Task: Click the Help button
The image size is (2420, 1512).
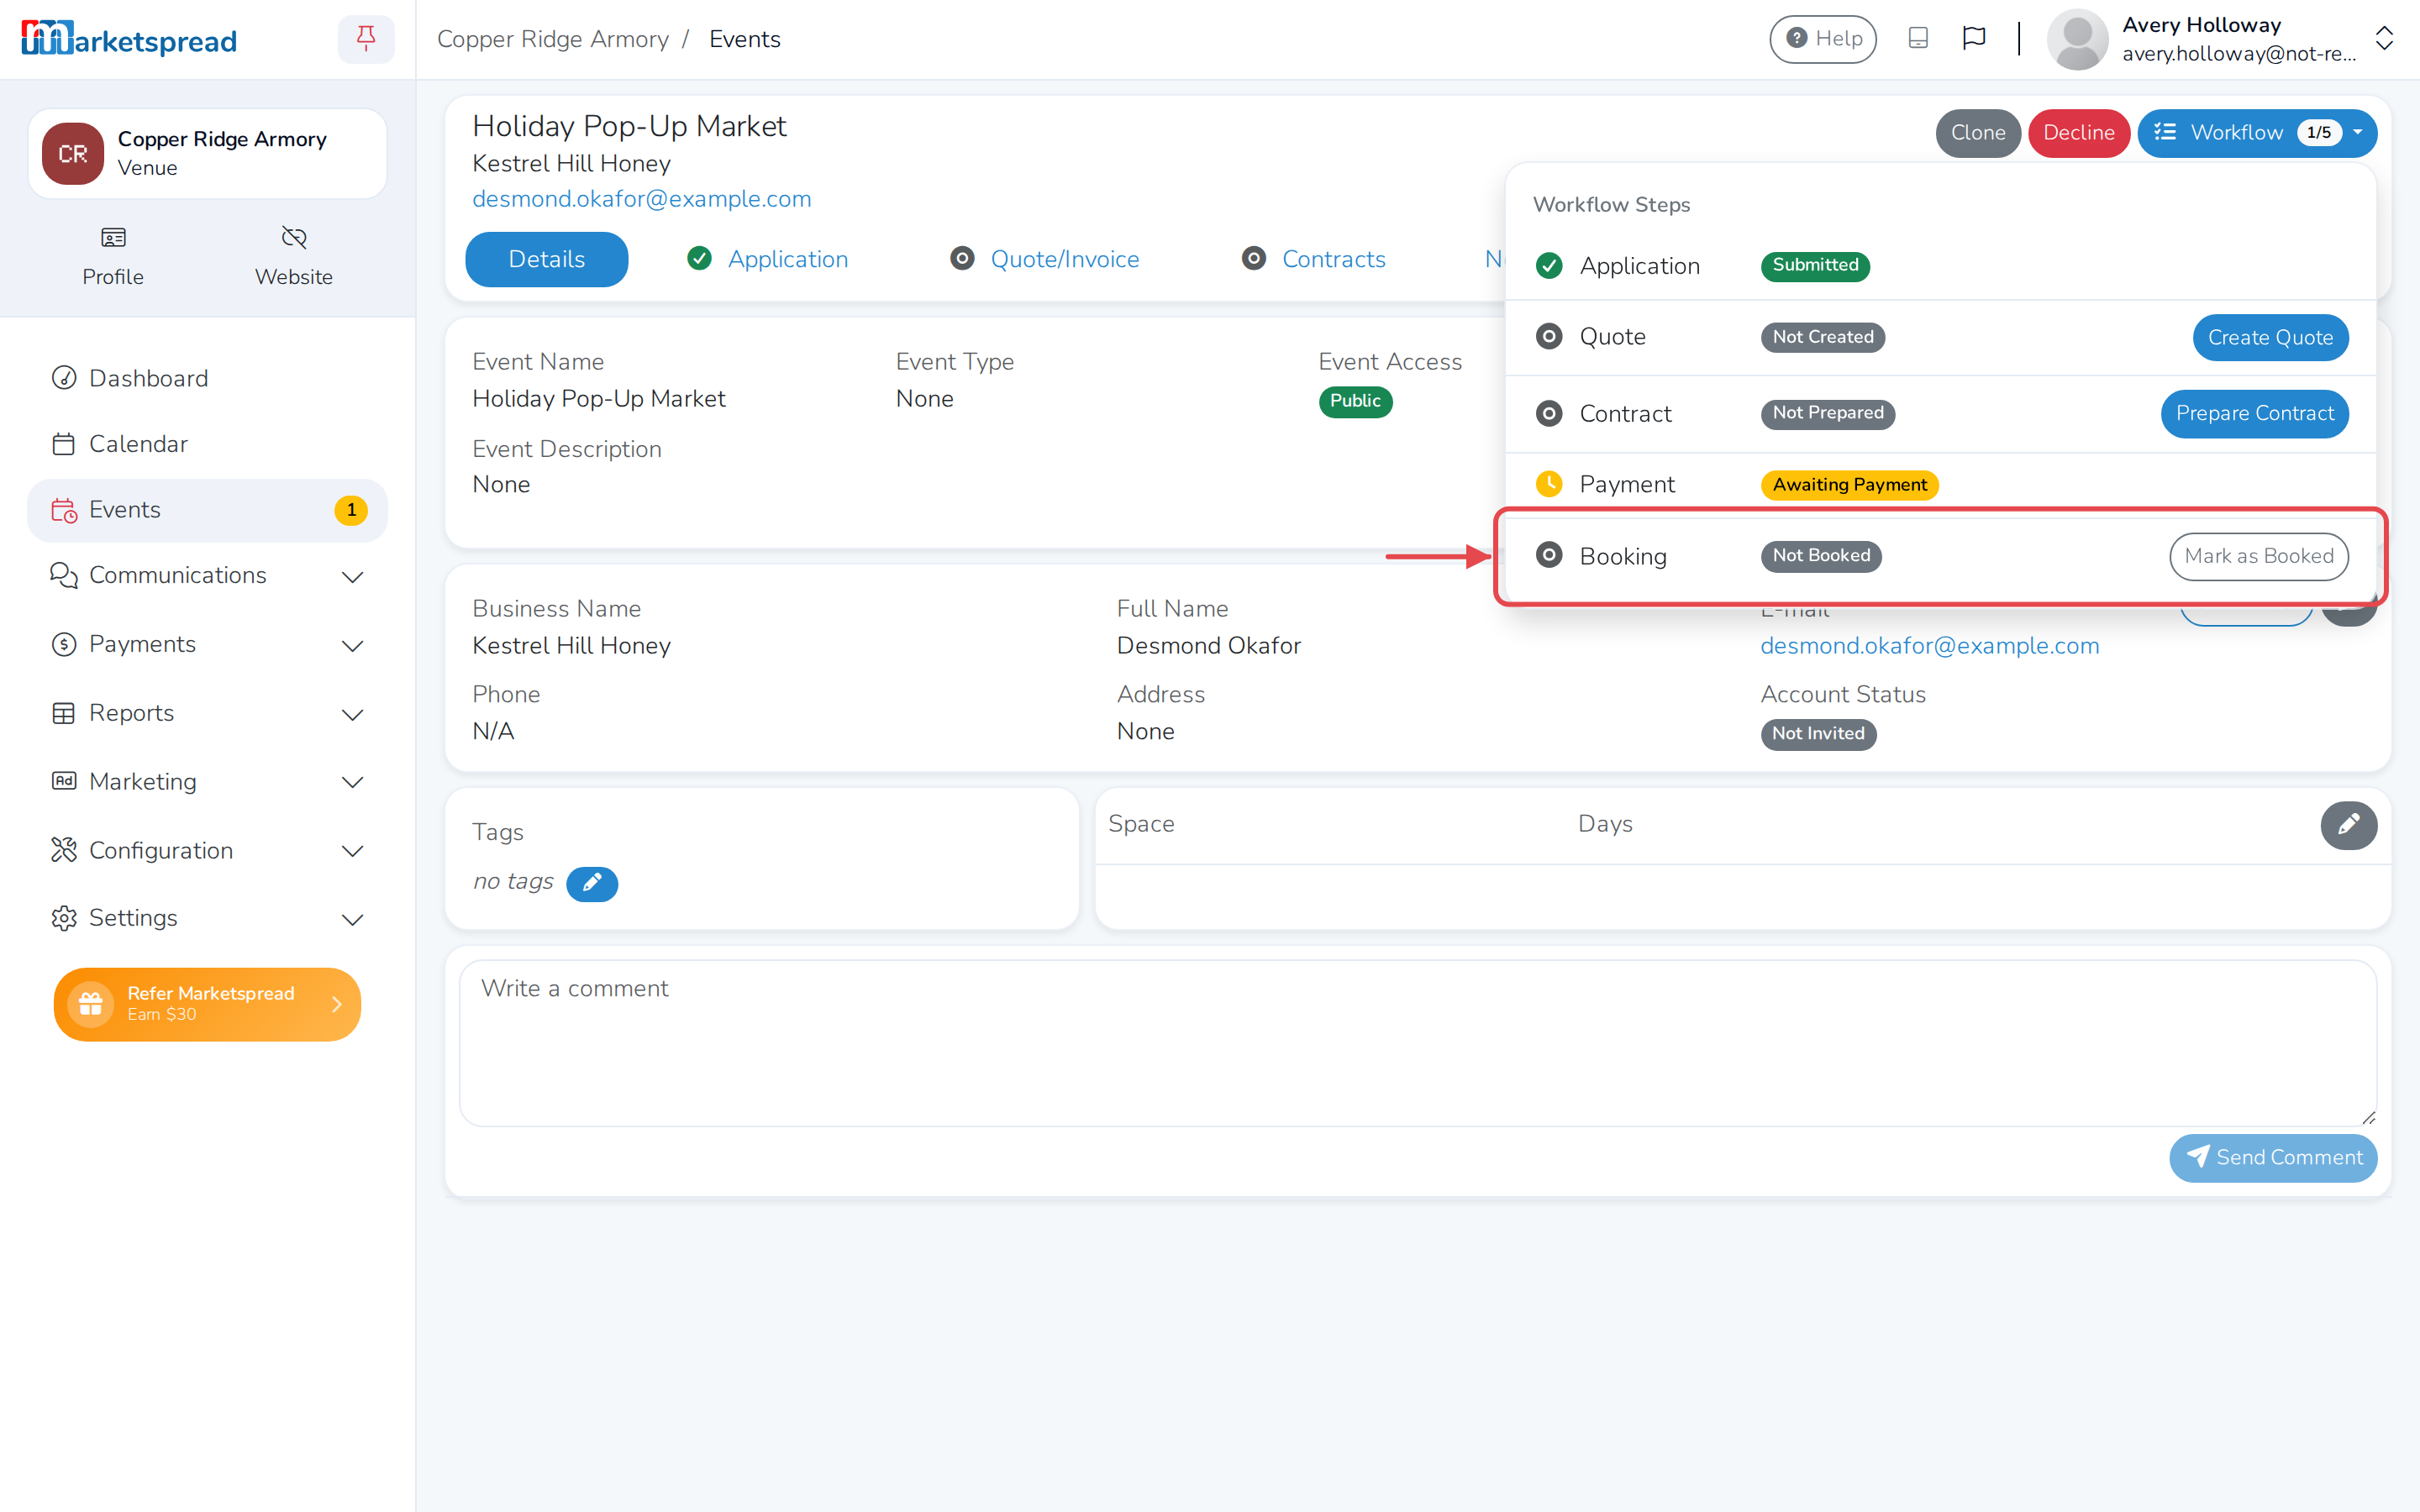Action: [x=1822, y=39]
